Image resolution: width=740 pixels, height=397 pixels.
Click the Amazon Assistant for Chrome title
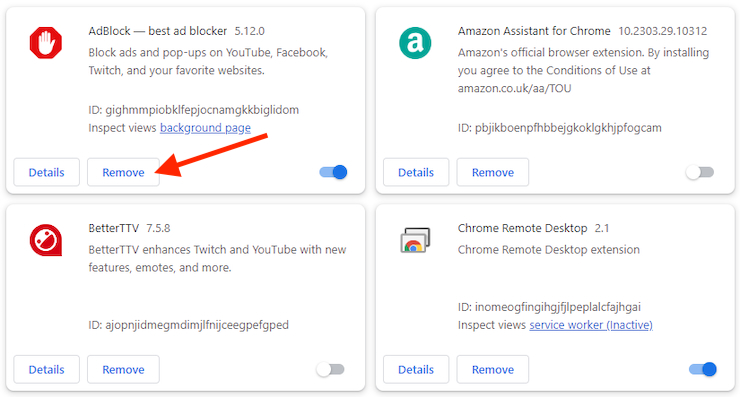pos(534,31)
